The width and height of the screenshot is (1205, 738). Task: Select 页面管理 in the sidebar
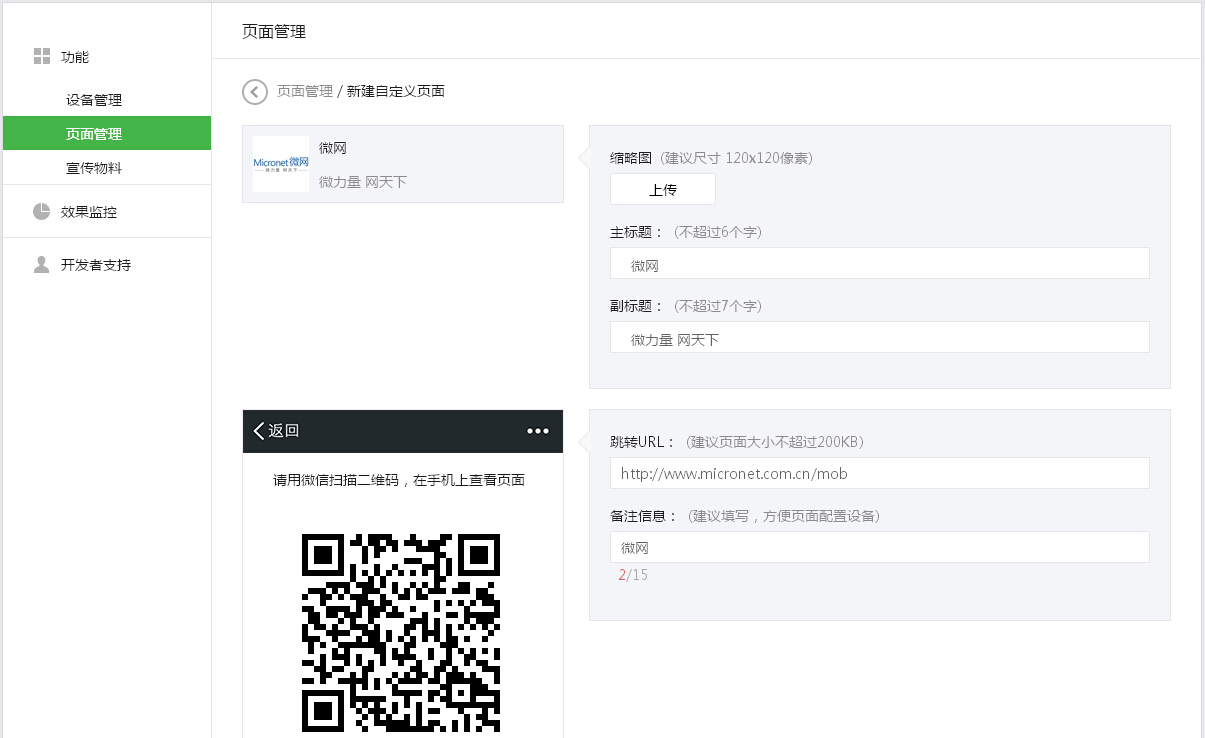[x=107, y=133]
